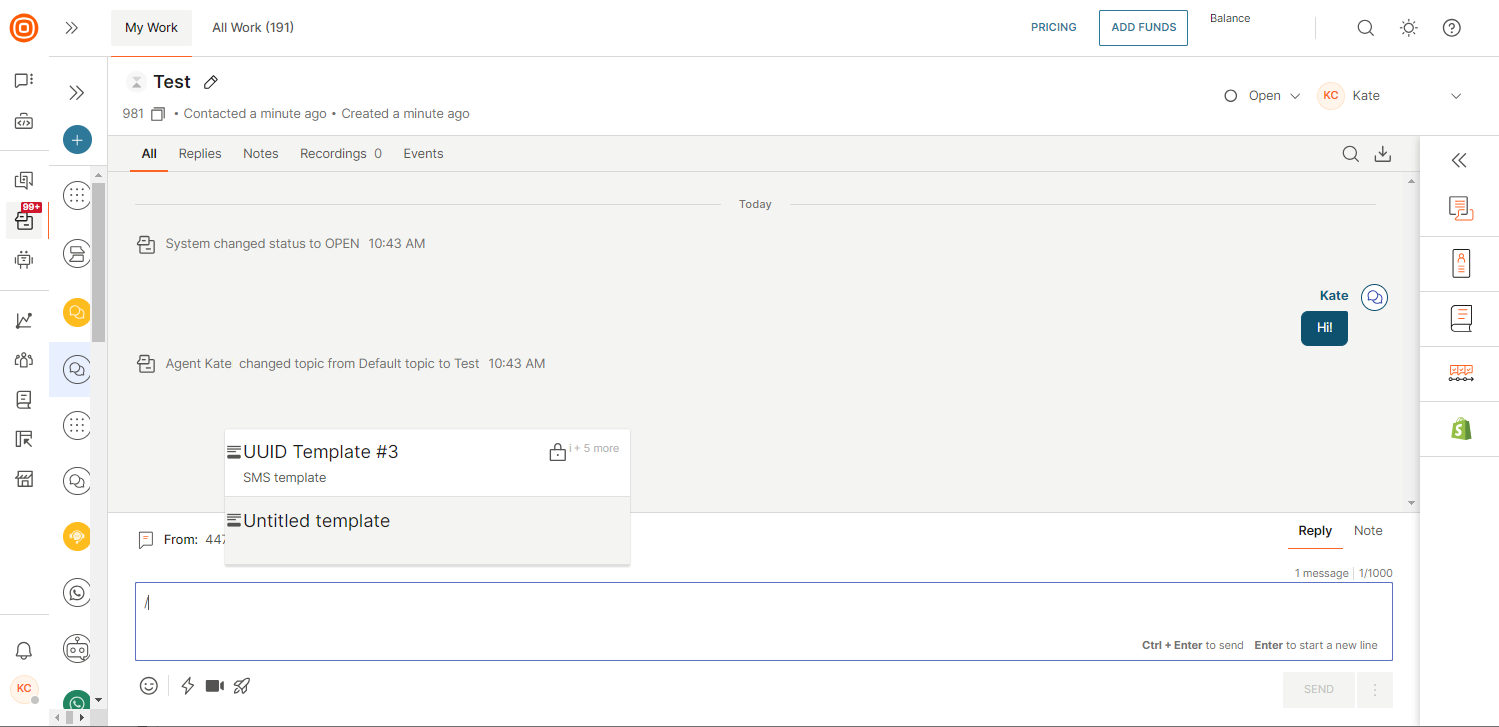The width and height of the screenshot is (1499, 727).
Task: Open the Open status dropdown
Action: (1263, 96)
